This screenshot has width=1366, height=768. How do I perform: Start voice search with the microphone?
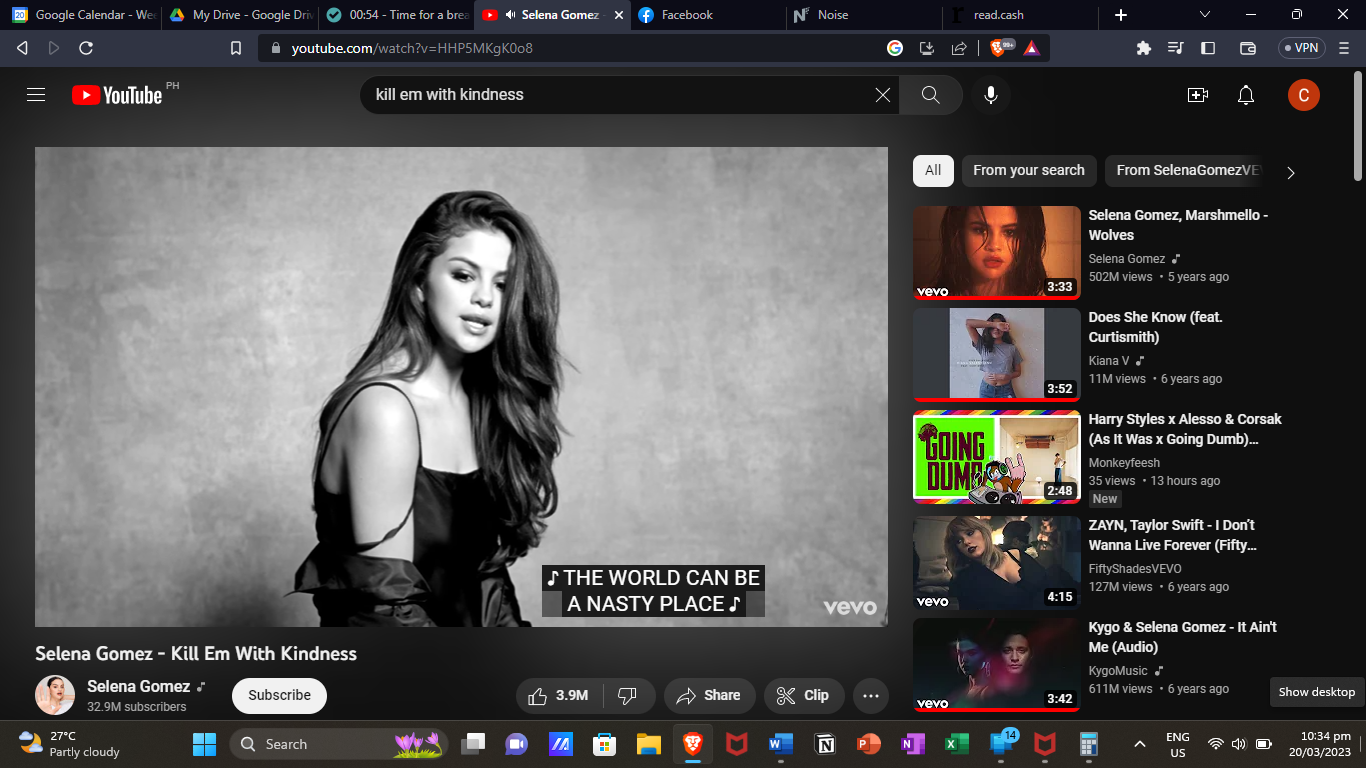(x=991, y=95)
